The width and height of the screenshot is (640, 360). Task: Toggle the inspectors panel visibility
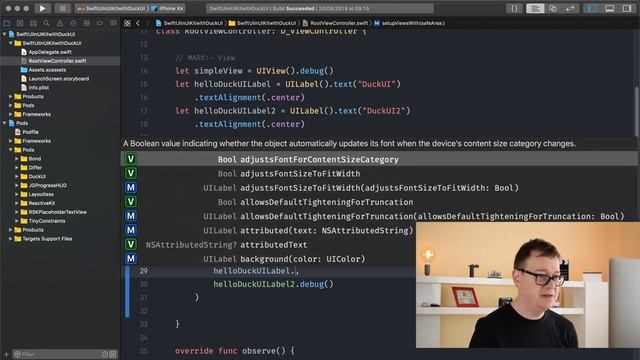(x=627, y=8)
